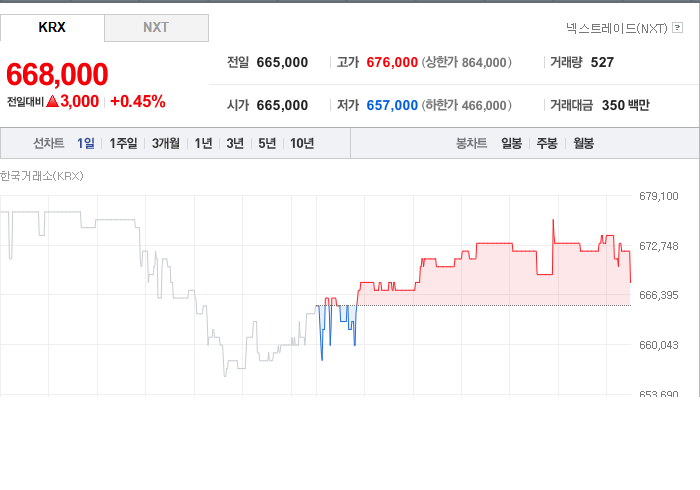The image size is (700, 490).
Task: Show the 주봉 weekly candle chart
Action: 547,143
